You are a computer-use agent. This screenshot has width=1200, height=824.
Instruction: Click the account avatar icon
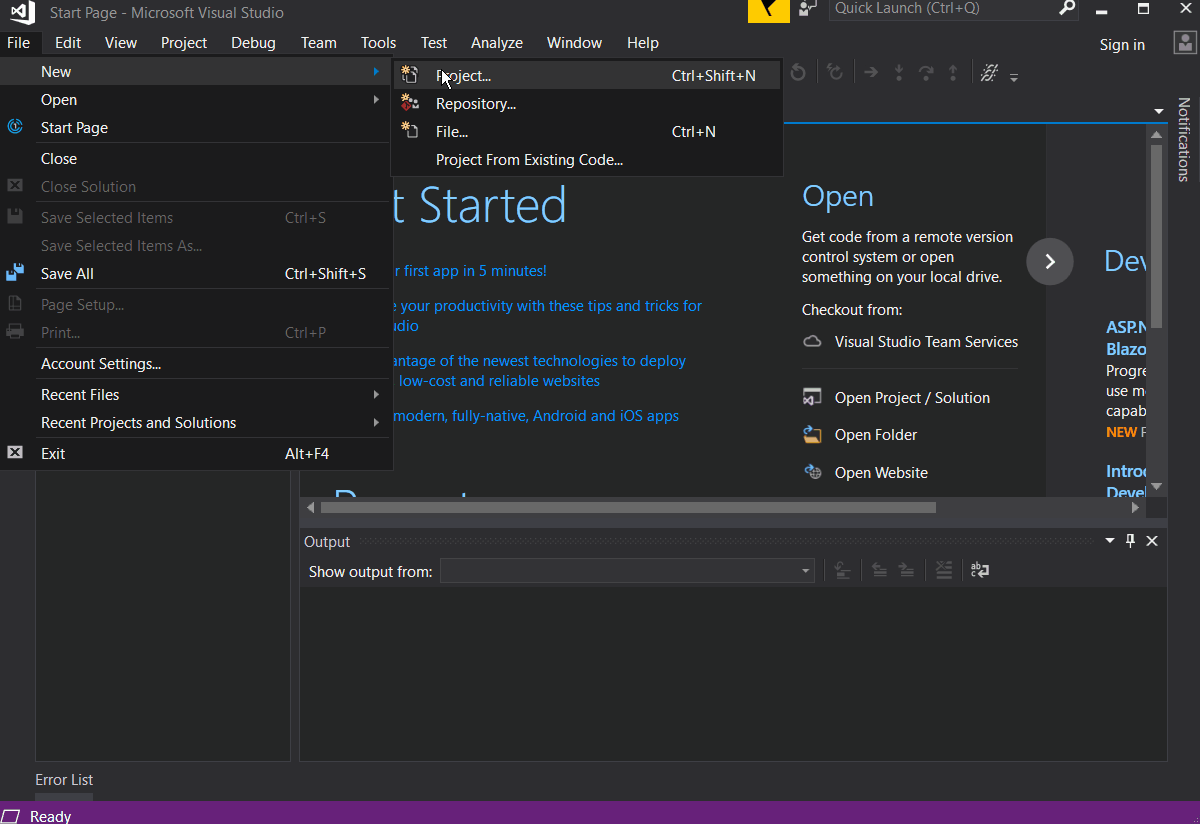click(x=1183, y=42)
